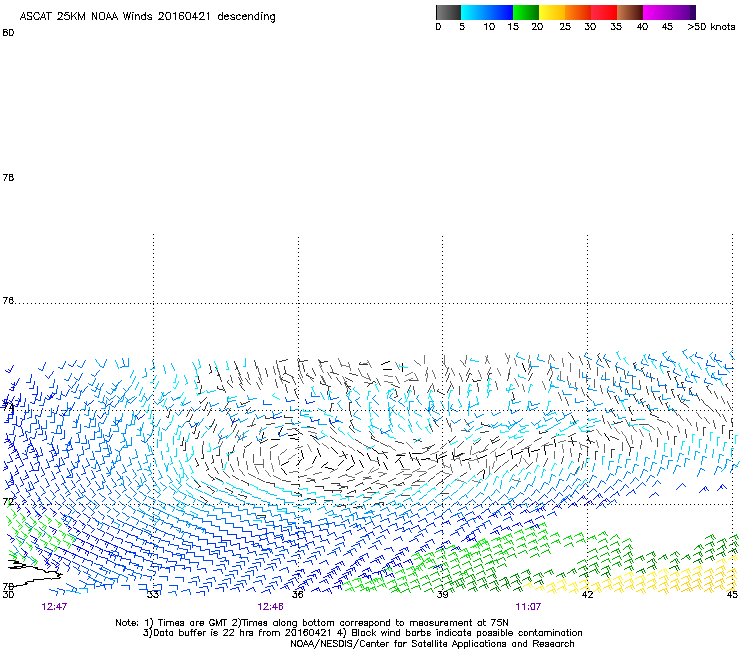Click longitude label 42 on bottom axis
The image size is (740, 650).
(x=587, y=594)
